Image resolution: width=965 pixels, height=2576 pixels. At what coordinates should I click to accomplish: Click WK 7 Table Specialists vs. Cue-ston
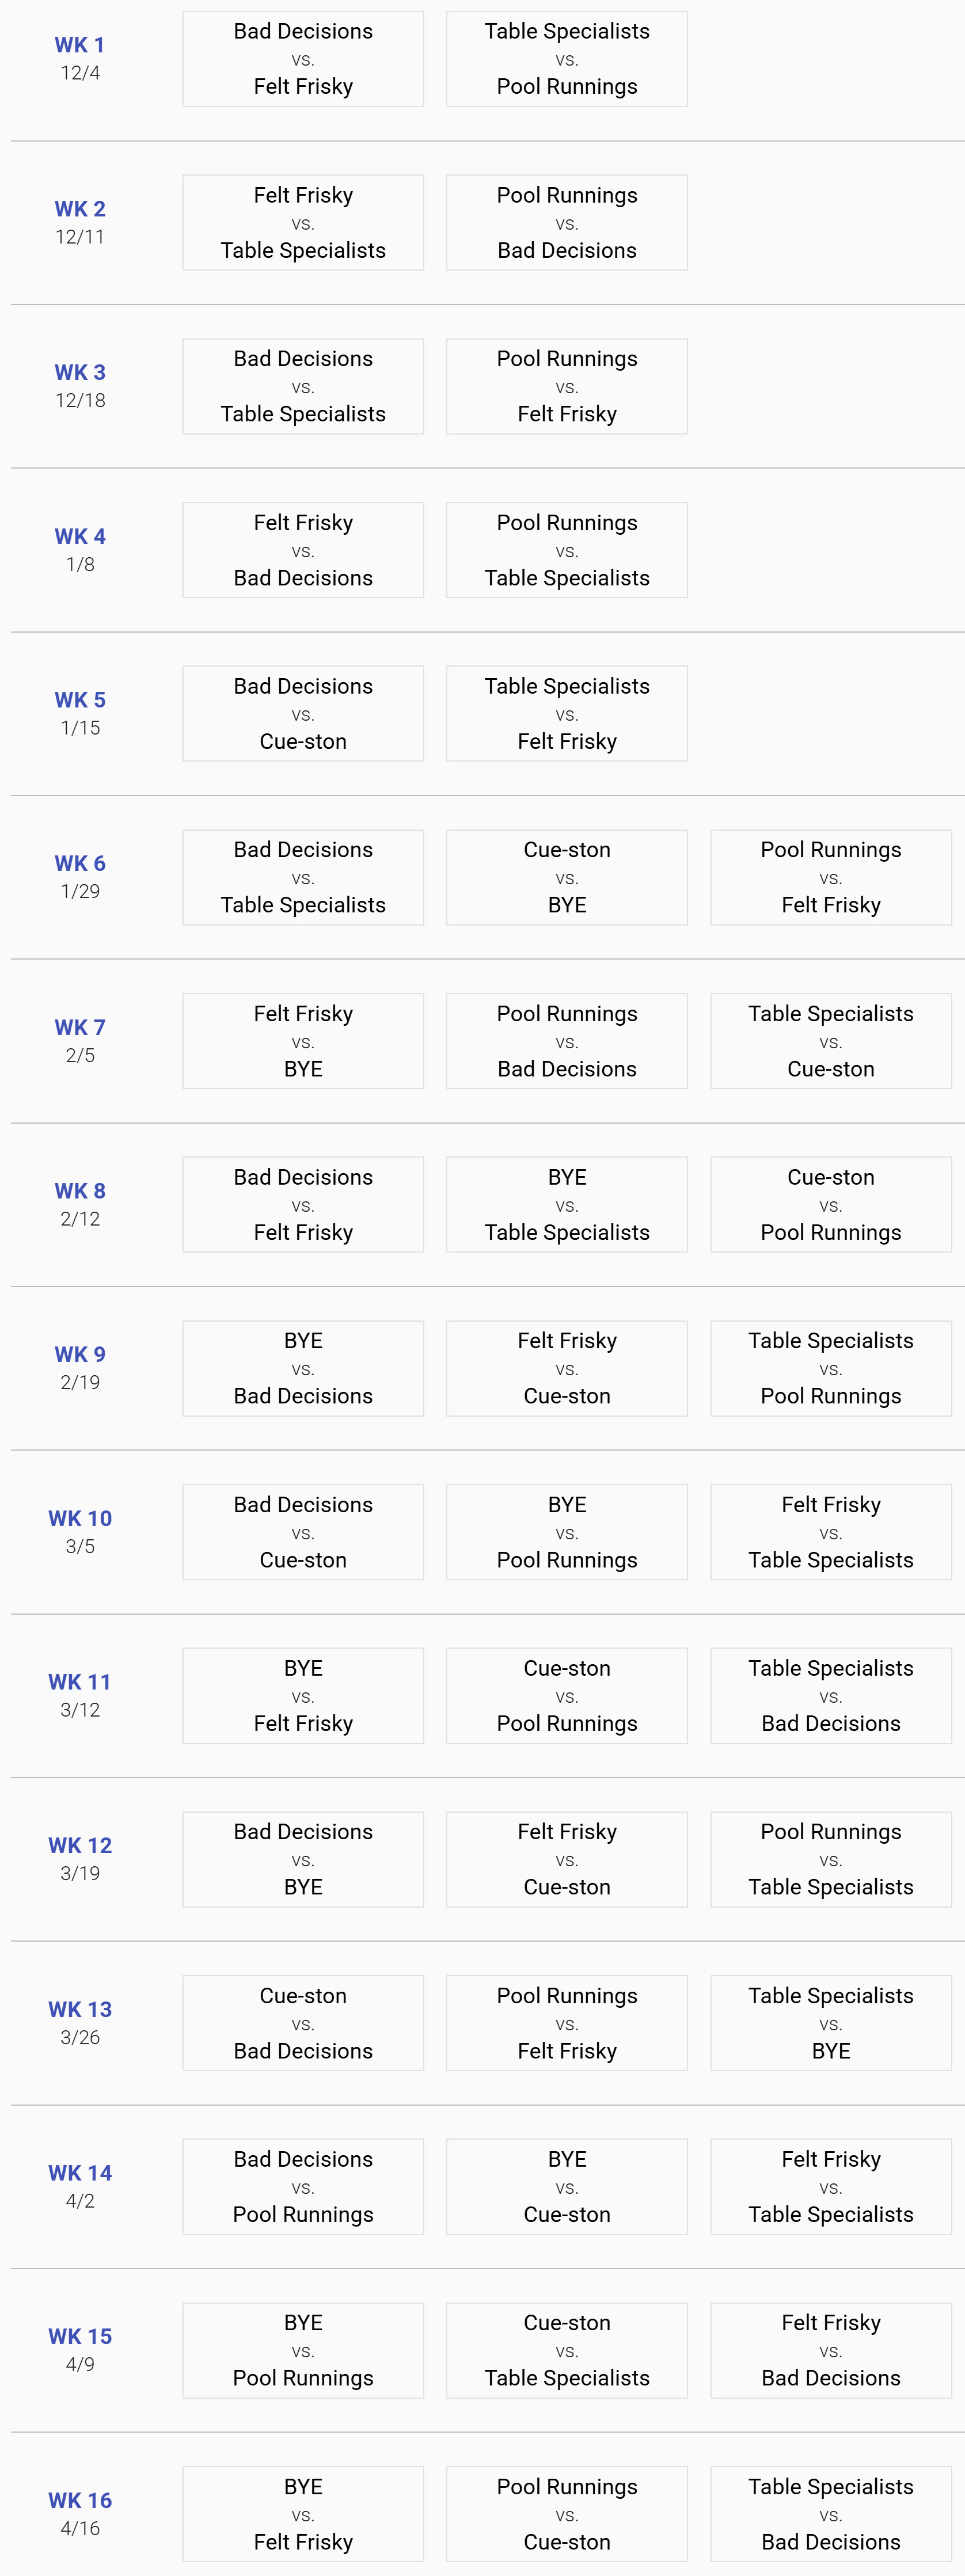point(831,1041)
